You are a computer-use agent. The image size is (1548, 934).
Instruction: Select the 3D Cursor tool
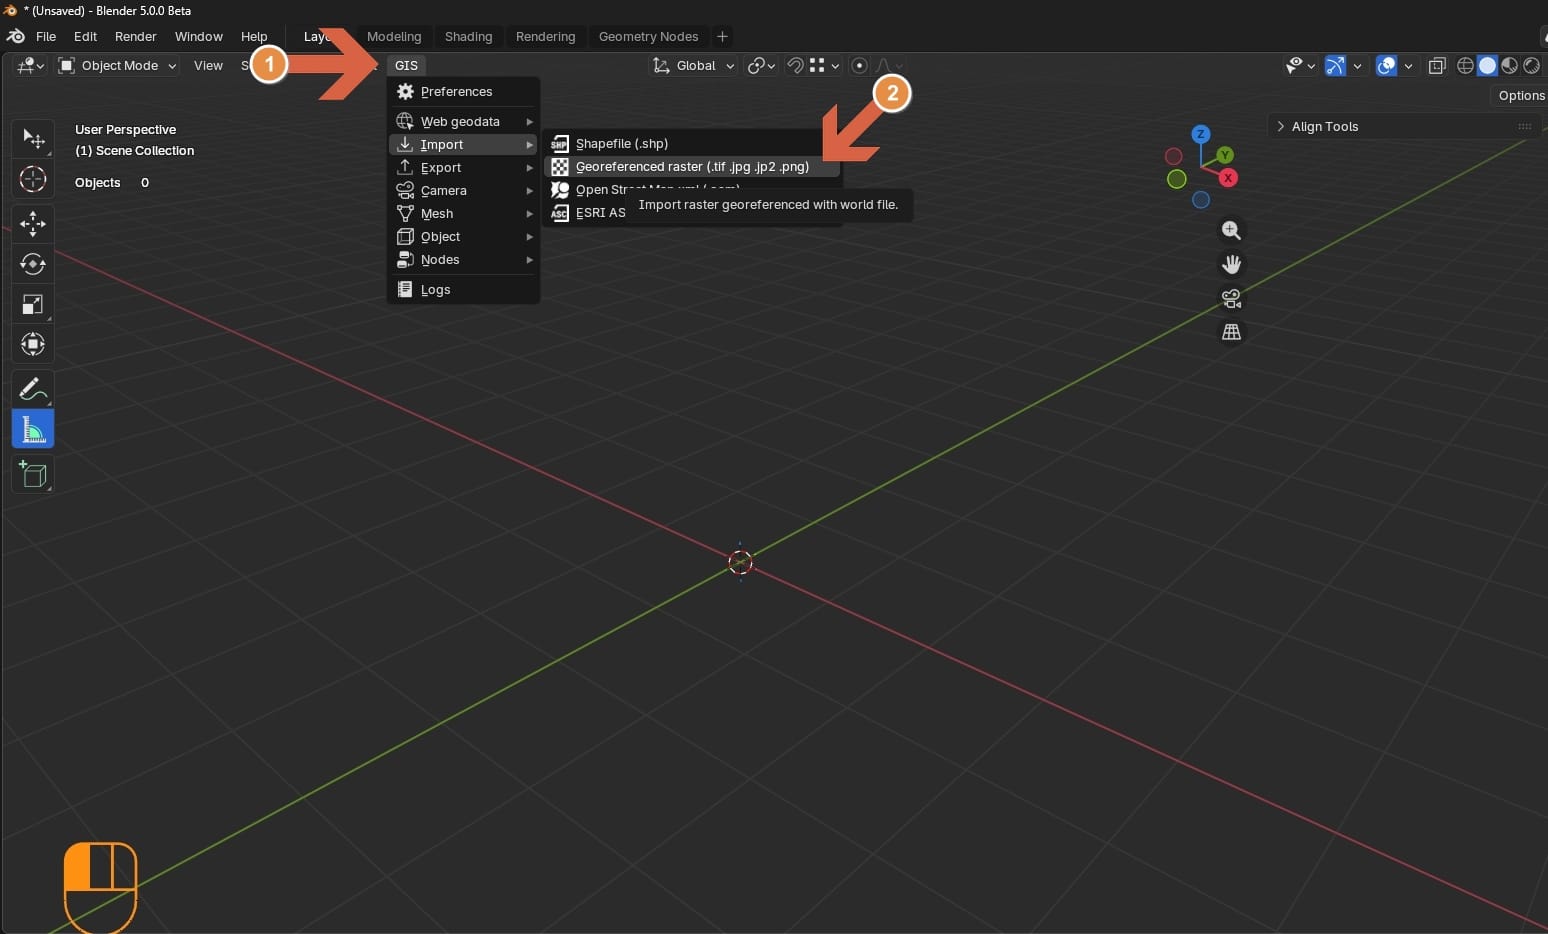click(33, 179)
